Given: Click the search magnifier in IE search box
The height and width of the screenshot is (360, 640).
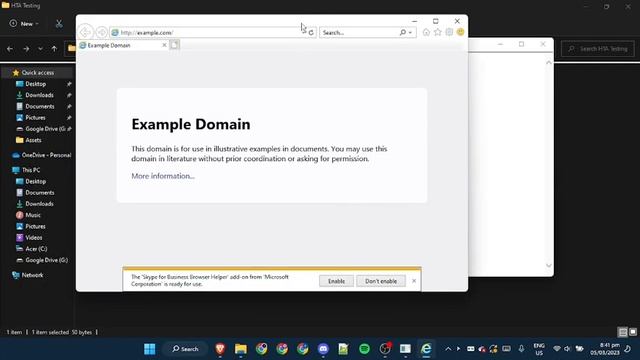Looking at the screenshot, I should pyautogui.click(x=402, y=32).
